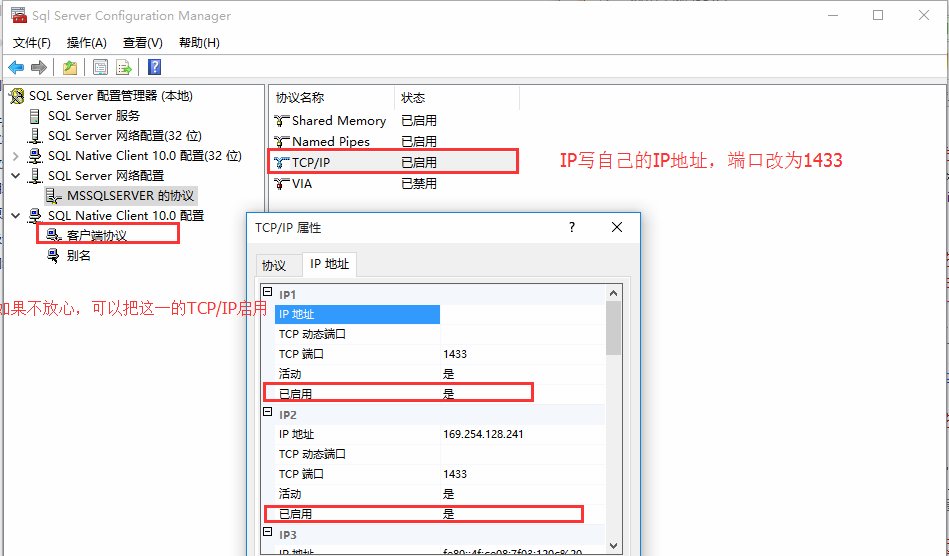
Task: Expand SQL Native Client 10.0 配置(32 位) node
Action: point(16,156)
